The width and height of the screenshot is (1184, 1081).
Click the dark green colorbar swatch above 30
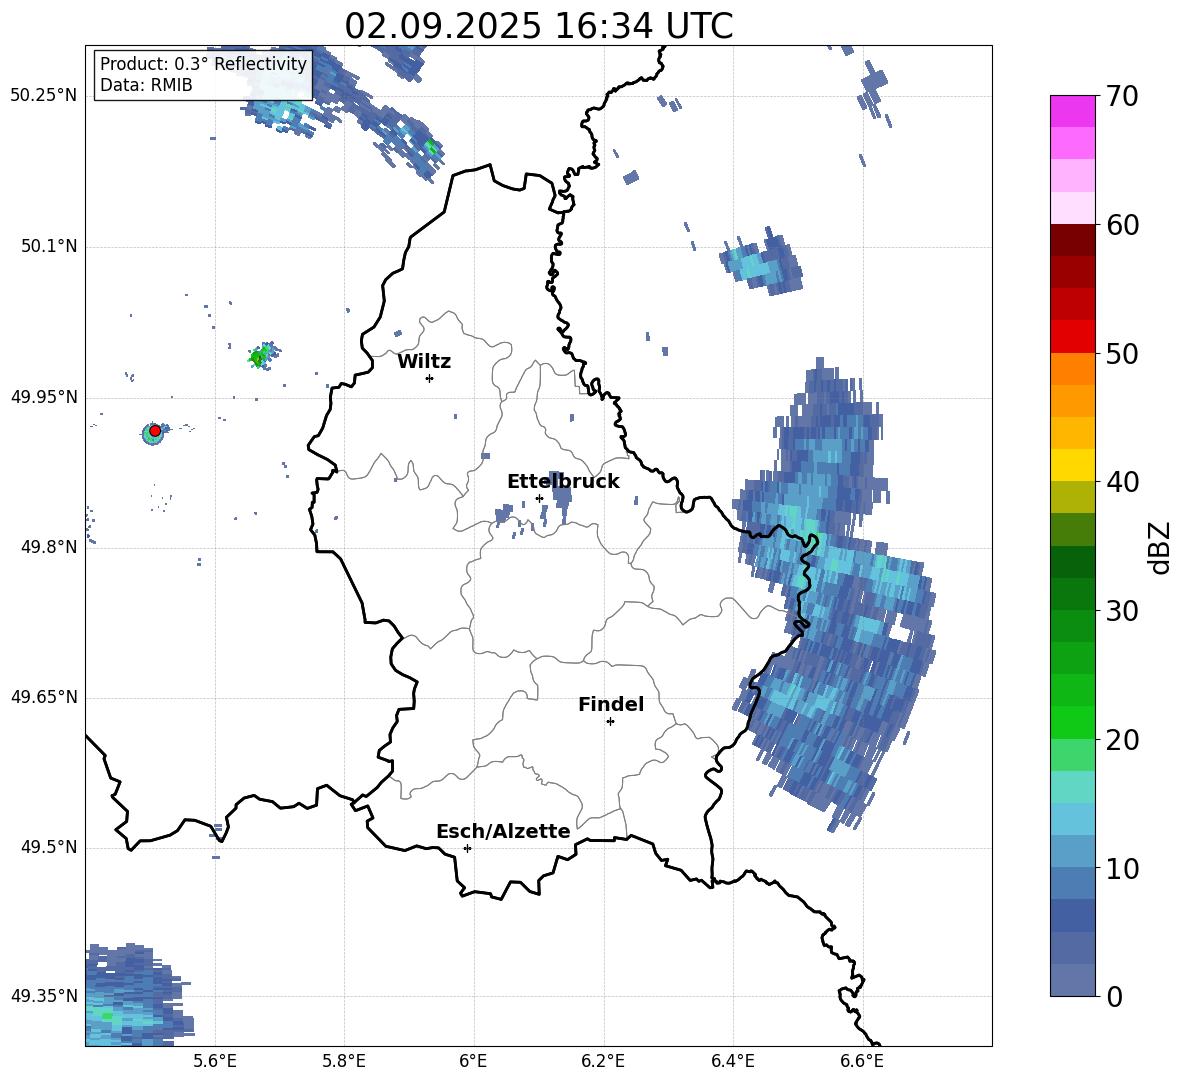[x=1072, y=594]
